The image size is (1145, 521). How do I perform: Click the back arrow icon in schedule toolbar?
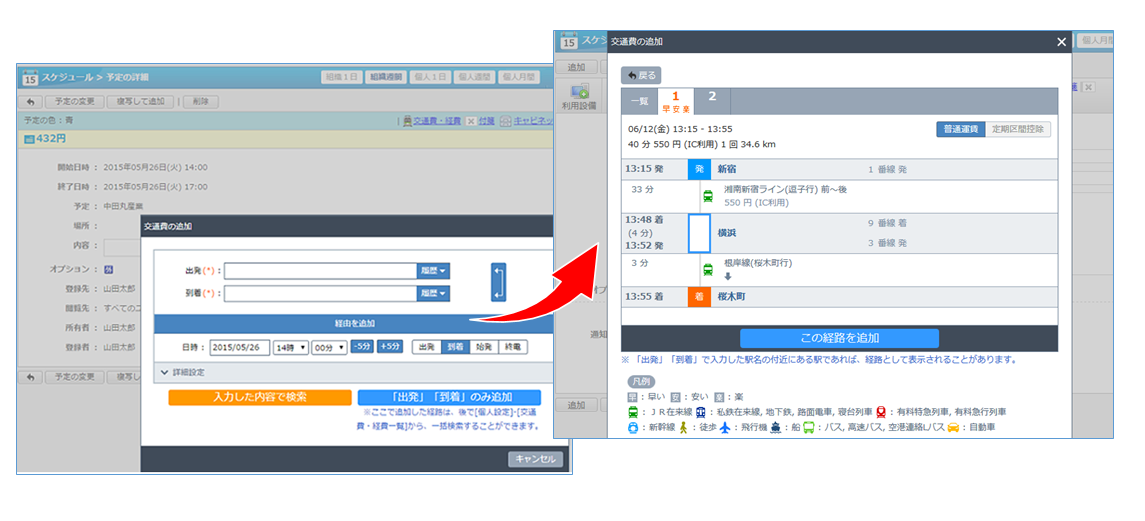click(x=31, y=102)
